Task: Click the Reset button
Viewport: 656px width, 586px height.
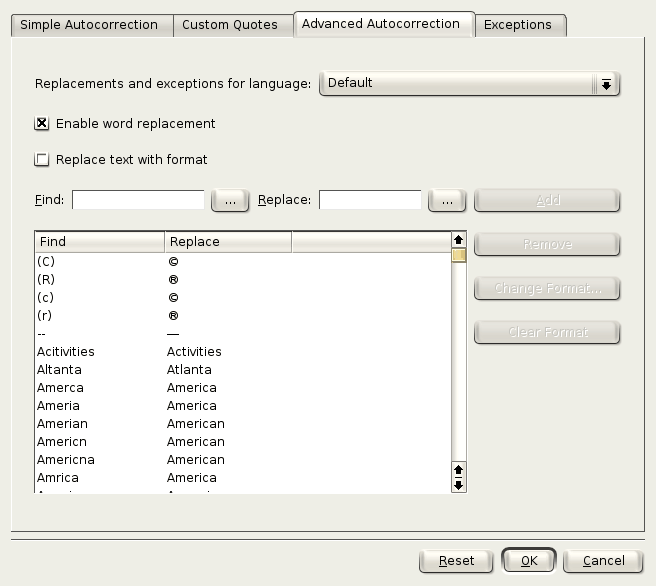Action: [456, 561]
